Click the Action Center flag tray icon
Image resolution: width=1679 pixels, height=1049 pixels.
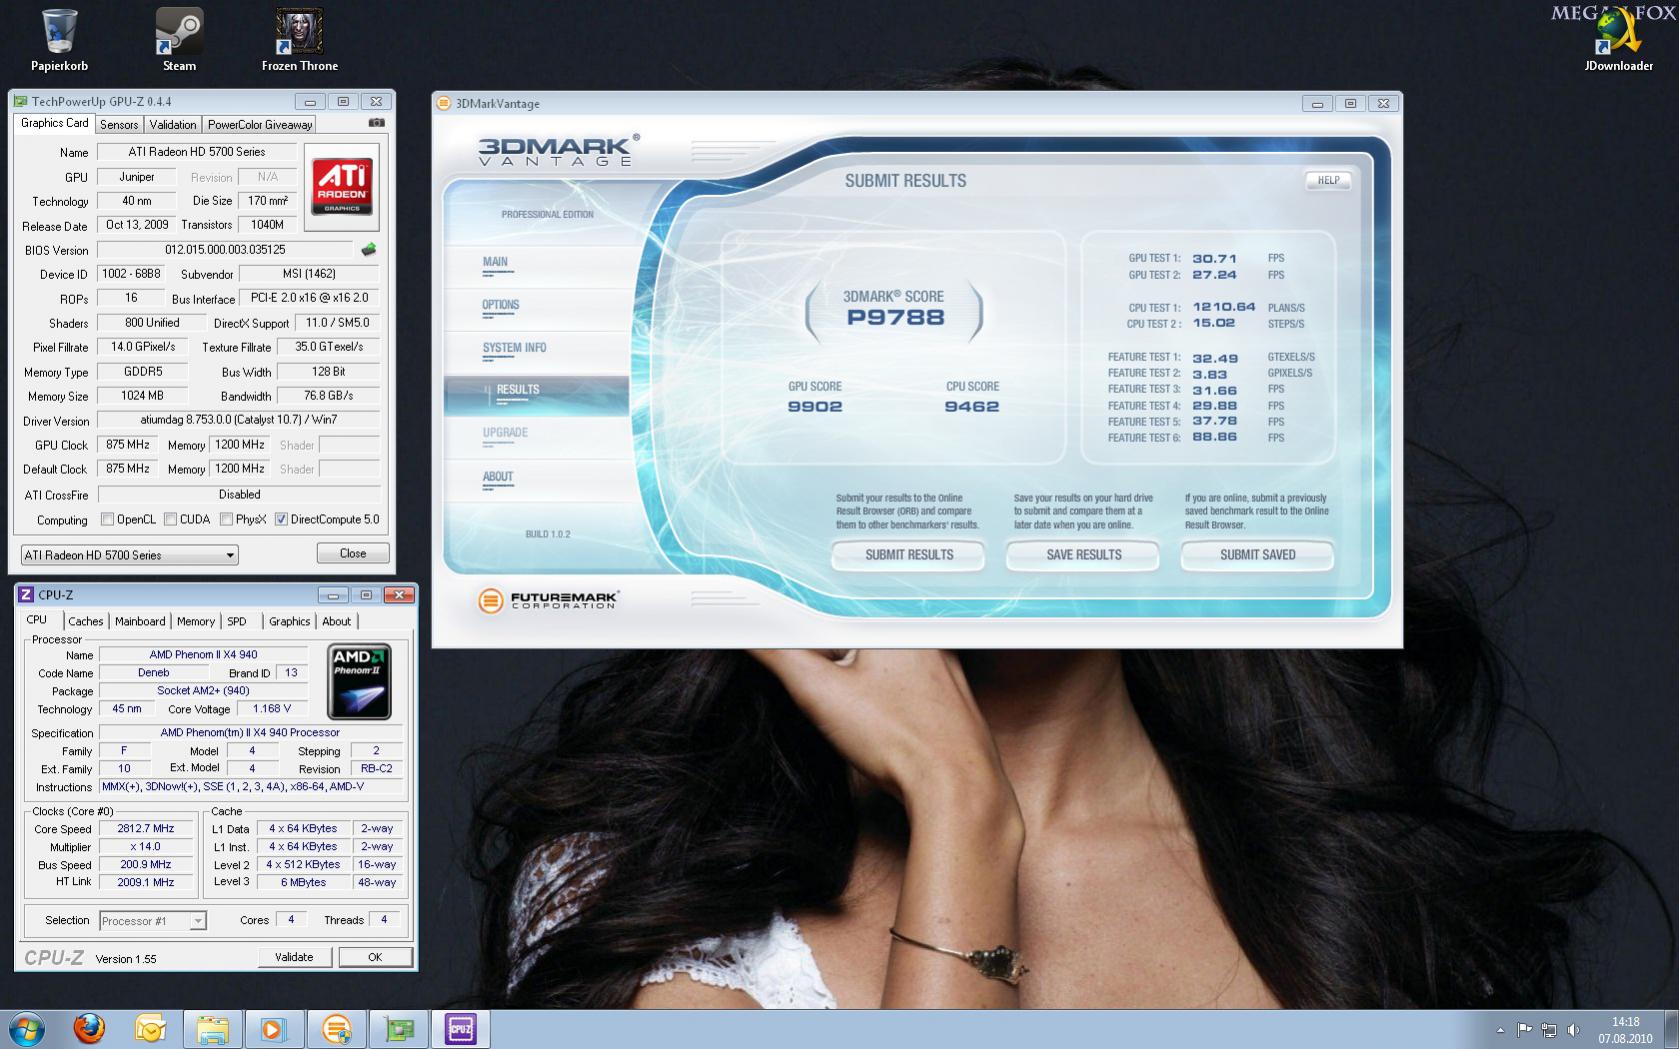tap(1524, 1030)
